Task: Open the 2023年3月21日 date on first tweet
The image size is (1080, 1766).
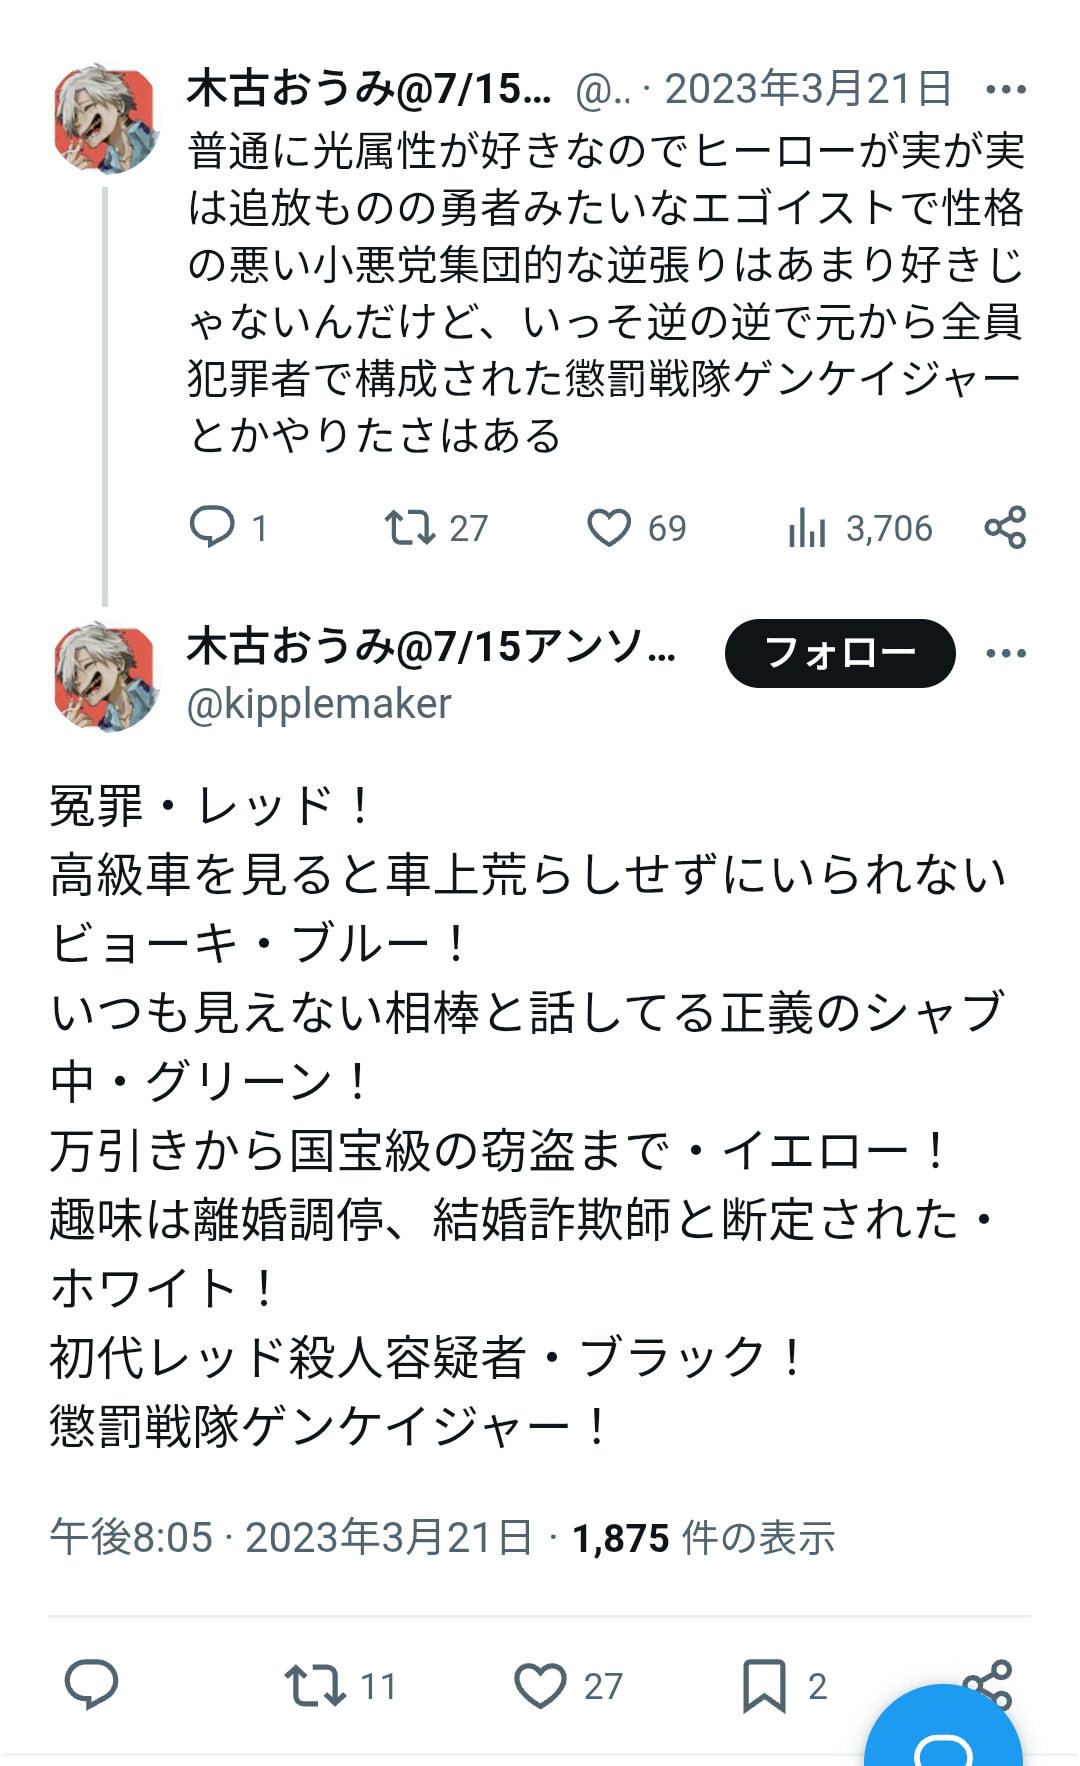Action: pos(808,90)
